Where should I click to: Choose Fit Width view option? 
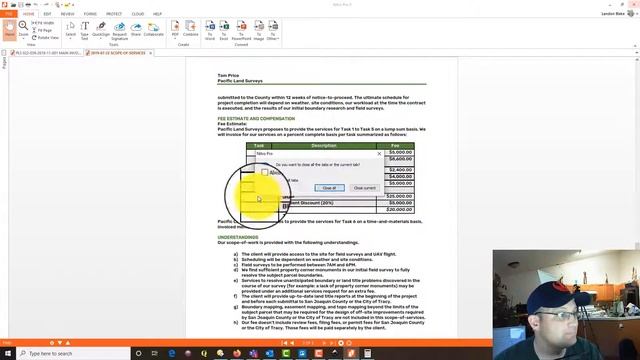point(42,23)
